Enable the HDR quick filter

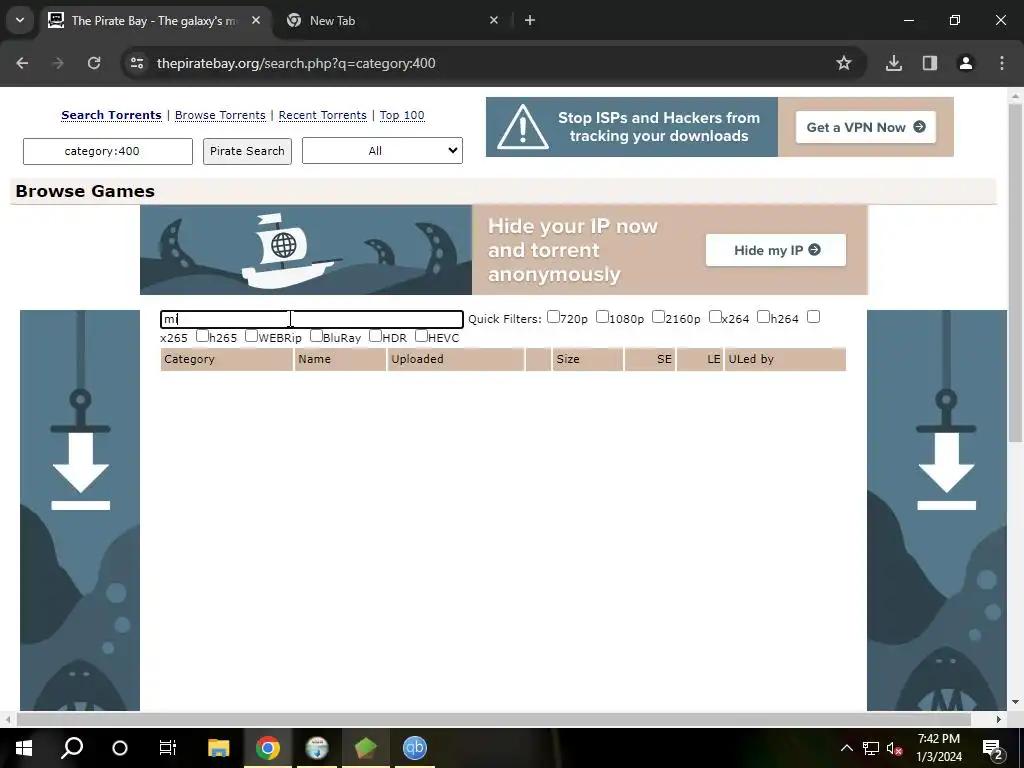click(x=375, y=336)
